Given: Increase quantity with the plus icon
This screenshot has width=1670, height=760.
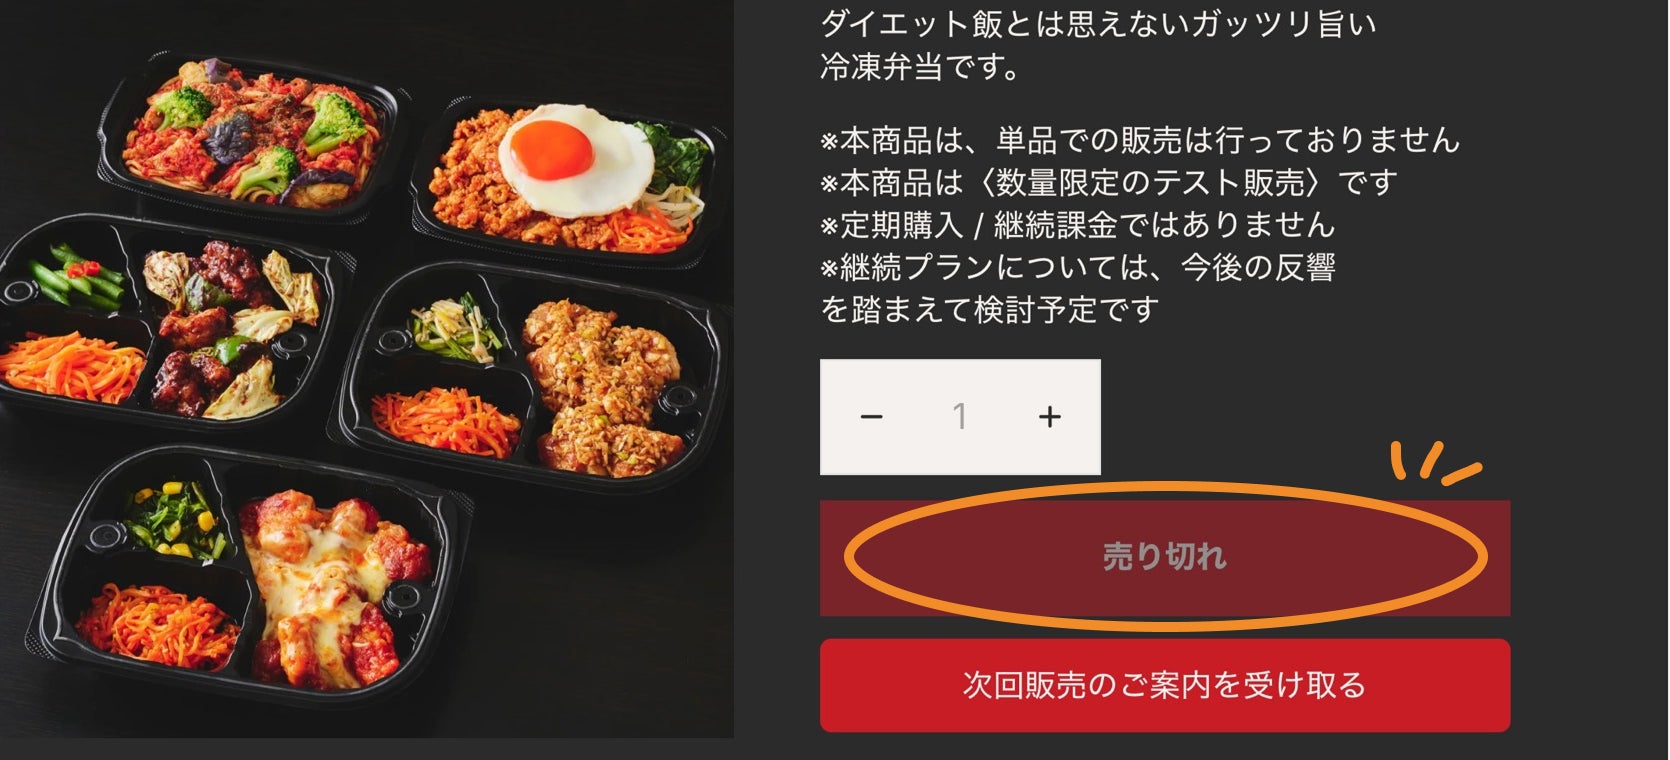Looking at the screenshot, I should [x=1049, y=417].
